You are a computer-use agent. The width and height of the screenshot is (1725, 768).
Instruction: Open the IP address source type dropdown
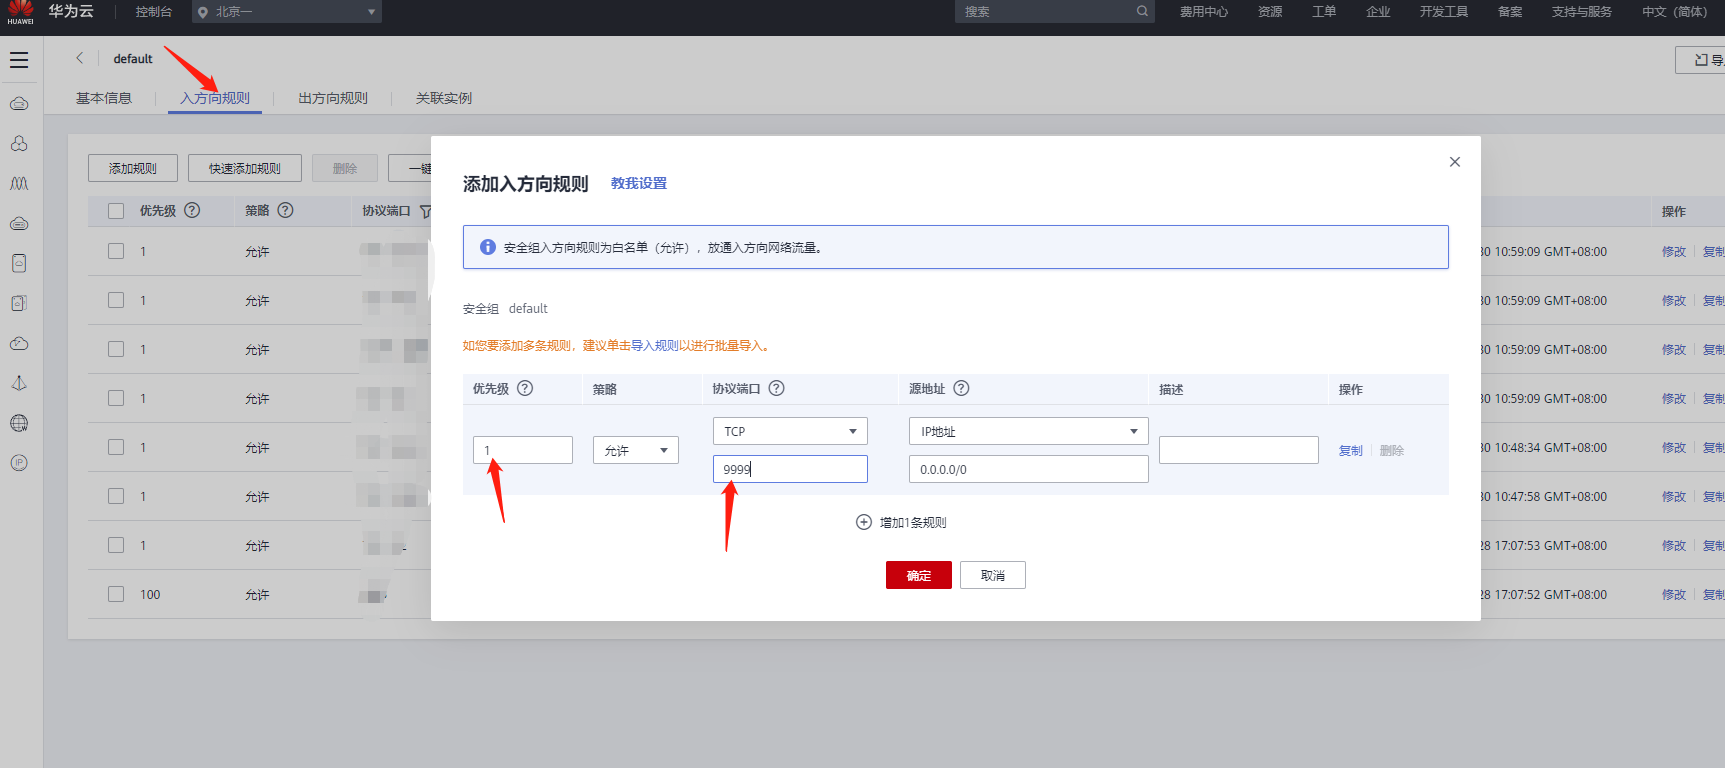(1028, 431)
